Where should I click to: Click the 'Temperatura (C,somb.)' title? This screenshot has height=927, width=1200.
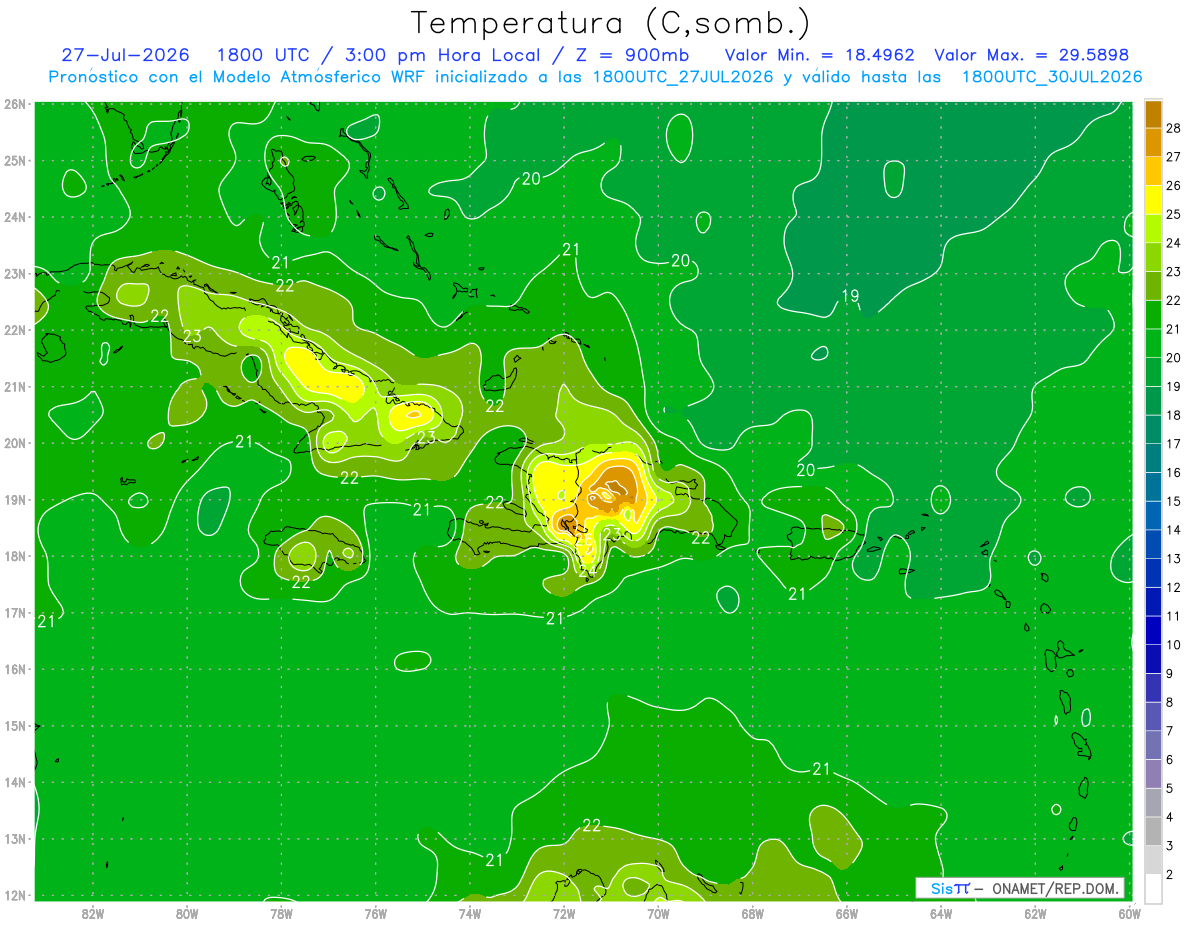tap(611, 22)
